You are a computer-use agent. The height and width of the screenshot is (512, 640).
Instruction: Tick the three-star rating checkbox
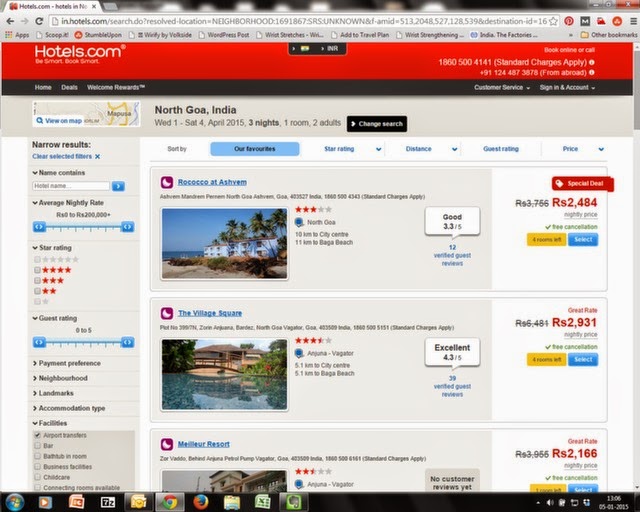pyautogui.click(x=37, y=280)
